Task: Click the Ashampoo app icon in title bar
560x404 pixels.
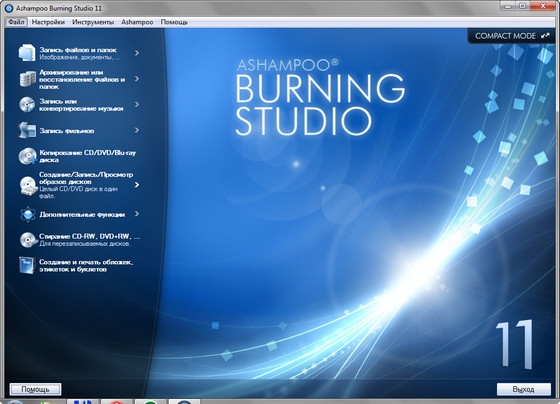Action: (9, 8)
